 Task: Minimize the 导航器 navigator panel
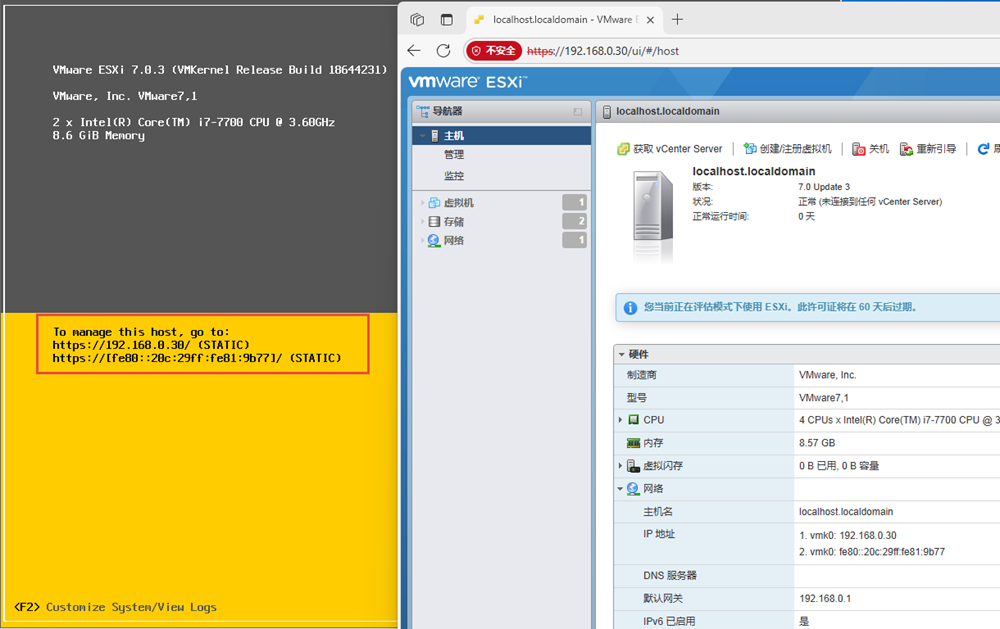(x=577, y=112)
